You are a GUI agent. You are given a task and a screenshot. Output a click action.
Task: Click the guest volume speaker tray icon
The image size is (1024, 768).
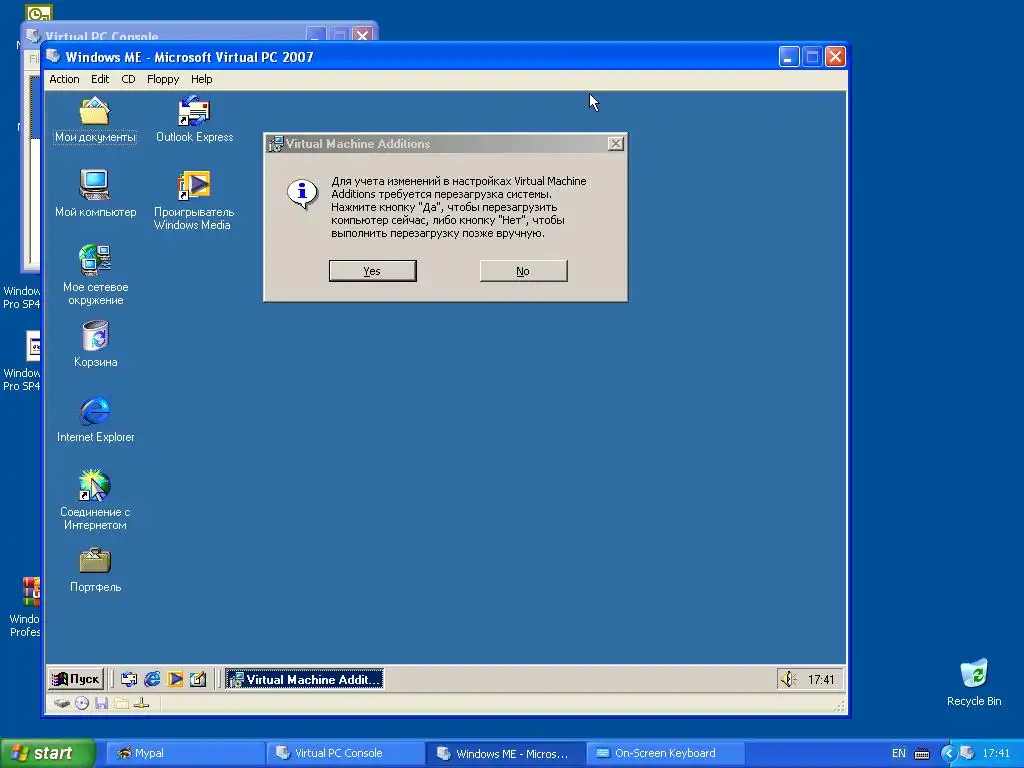788,679
